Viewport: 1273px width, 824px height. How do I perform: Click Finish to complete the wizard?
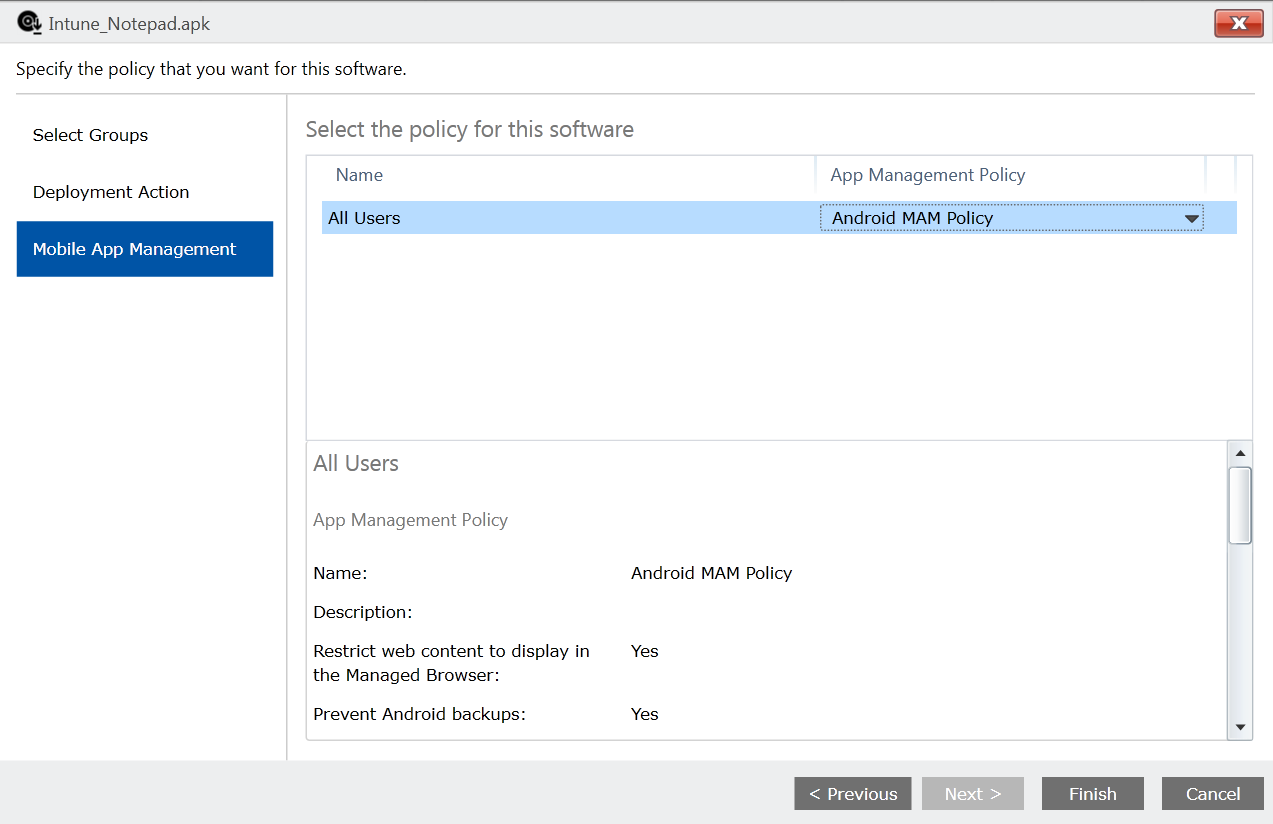[x=1093, y=794]
